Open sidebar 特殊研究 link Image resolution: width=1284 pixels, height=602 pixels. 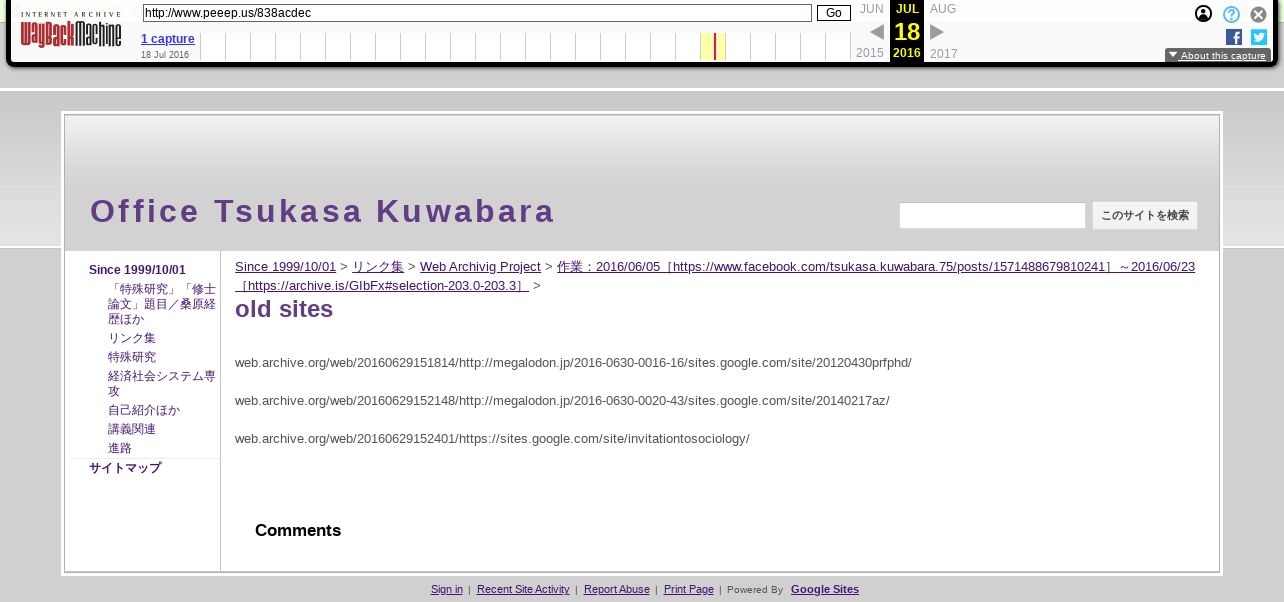[x=132, y=357]
